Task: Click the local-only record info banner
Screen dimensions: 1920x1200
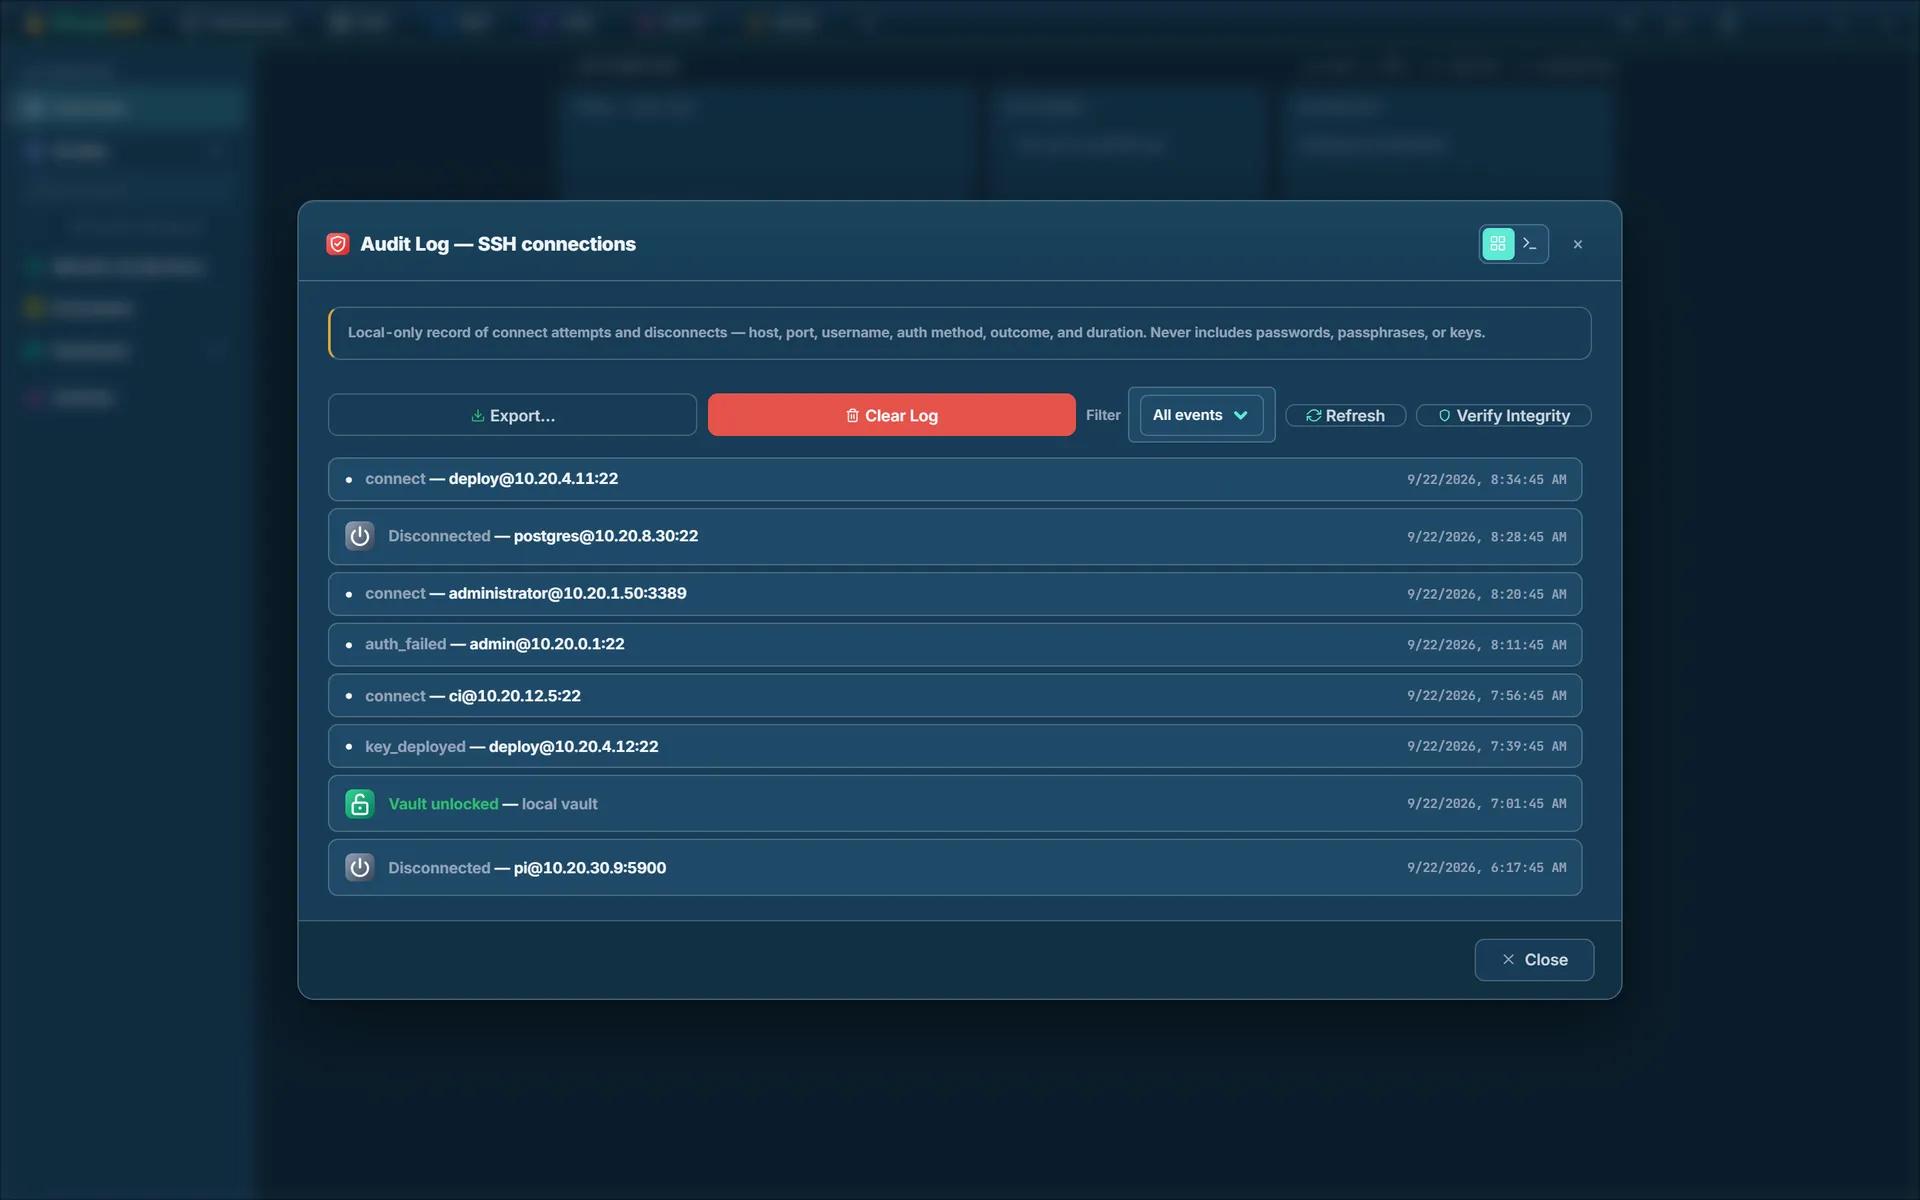Action: pos(959,333)
